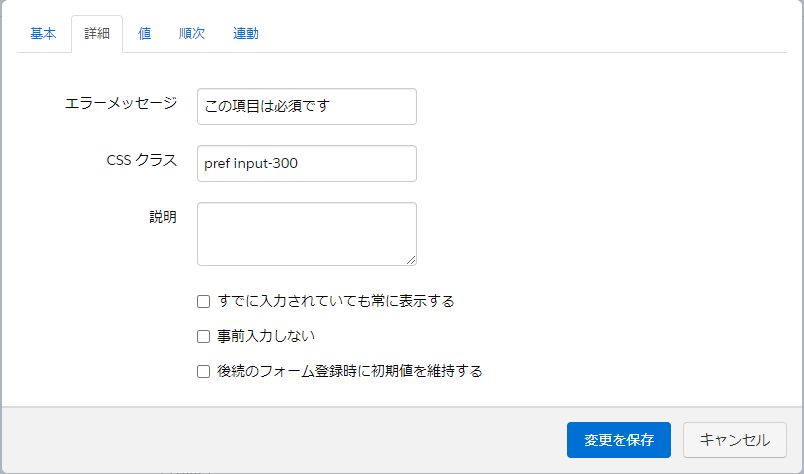The width and height of the screenshot is (804, 474).
Task: Enable the 事前入力しない checkbox
Action: click(x=204, y=336)
